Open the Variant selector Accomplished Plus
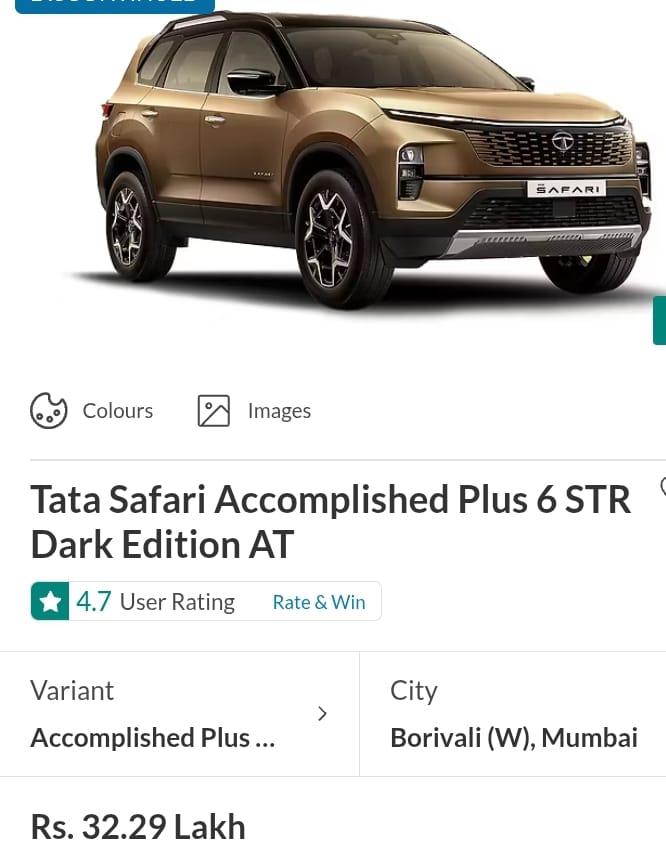The image size is (666, 854). pyautogui.click(x=152, y=737)
